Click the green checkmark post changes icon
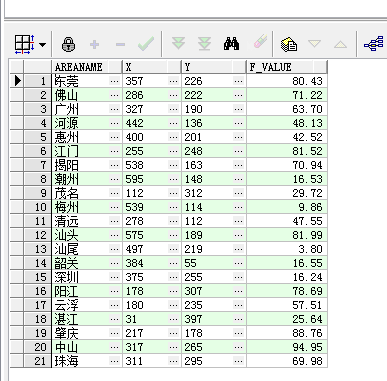The height and width of the screenshot is (381, 387). click(x=146, y=44)
